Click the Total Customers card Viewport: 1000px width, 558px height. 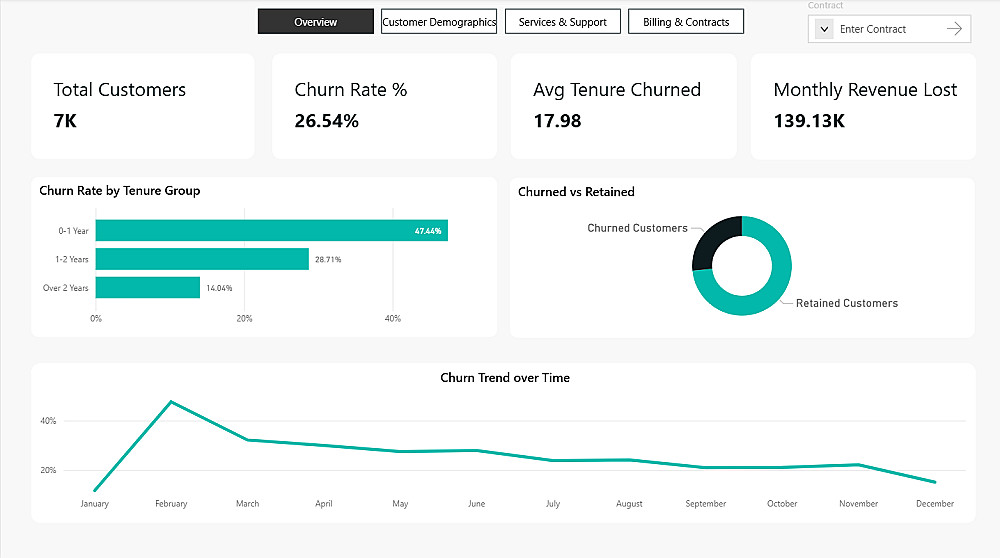coord(143,106)
